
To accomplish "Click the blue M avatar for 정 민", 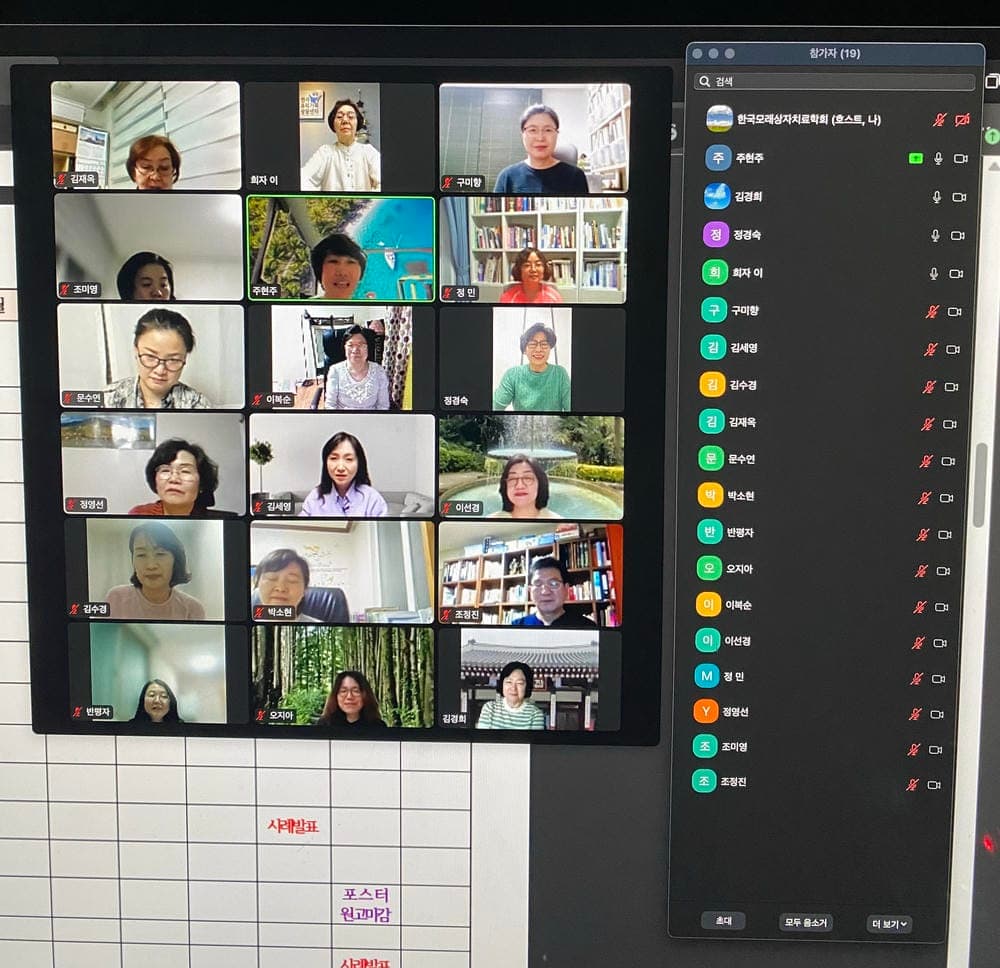I will 707,676.
